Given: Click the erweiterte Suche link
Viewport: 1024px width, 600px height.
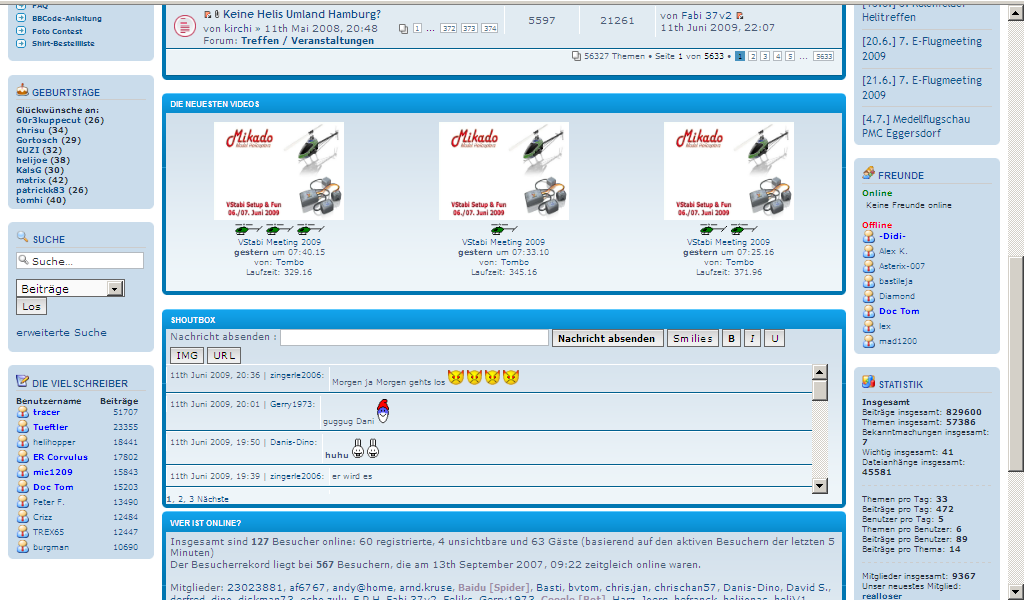Looking at the screenshot, I should (x=61, y=332).
